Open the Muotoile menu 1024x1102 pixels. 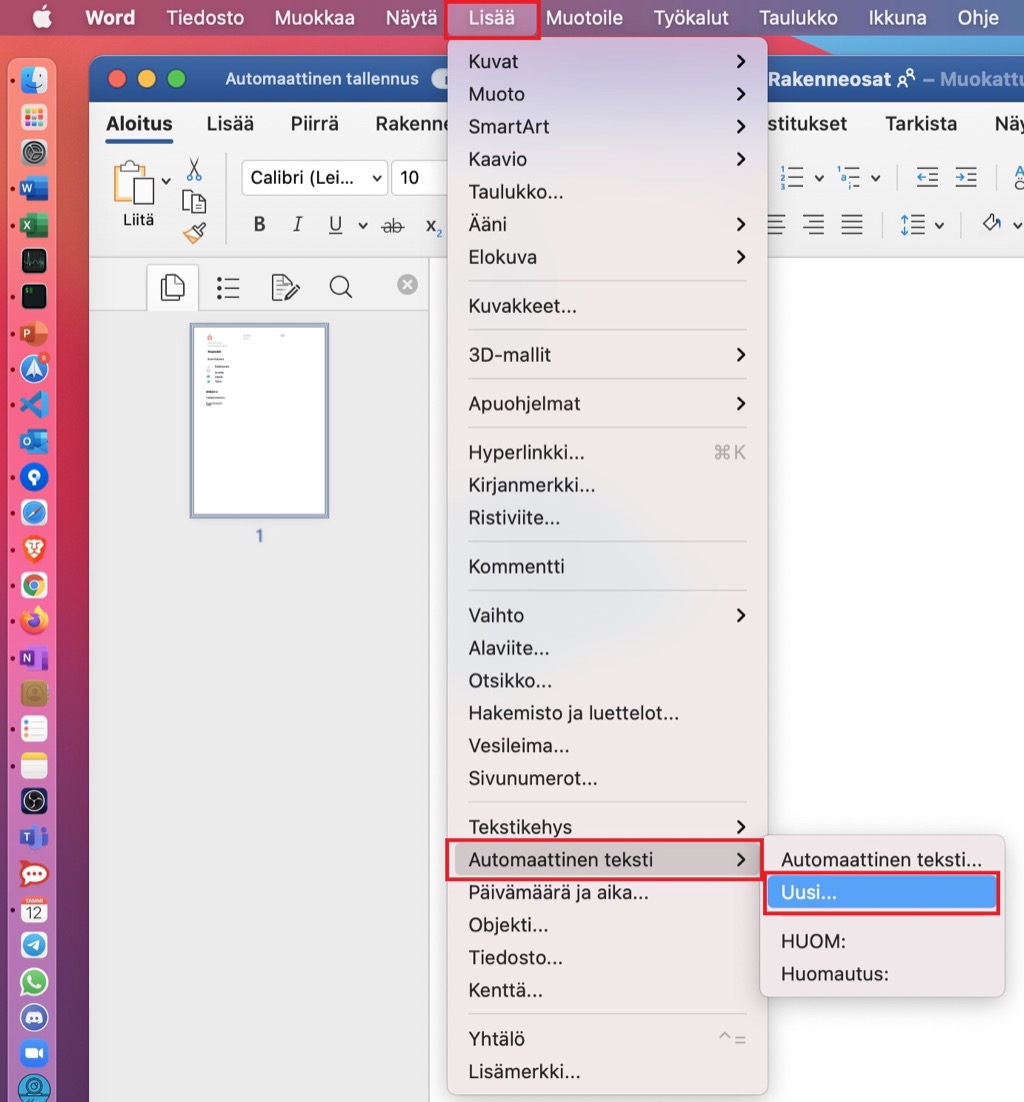(584, 18)
